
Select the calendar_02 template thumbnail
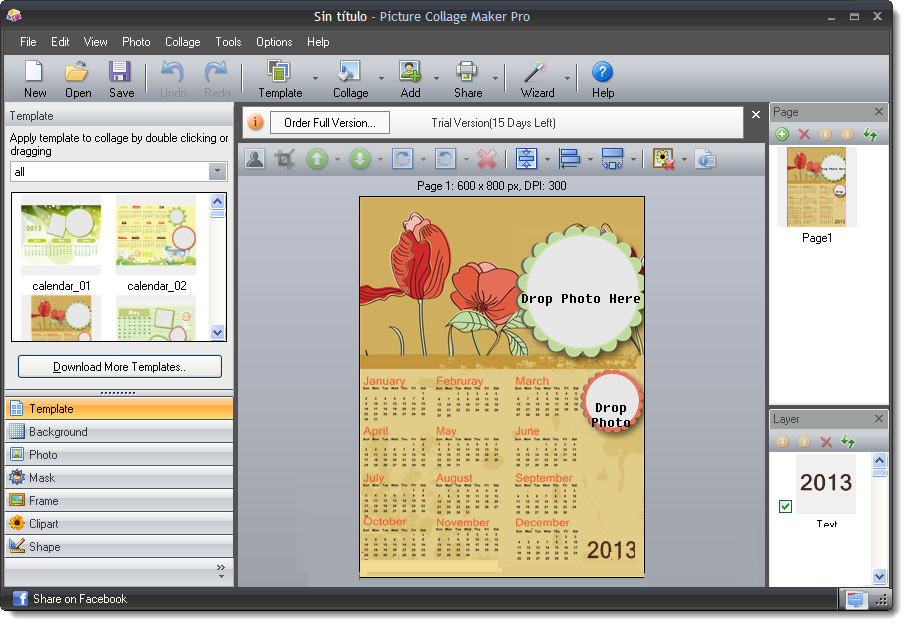tap(156, 235)
